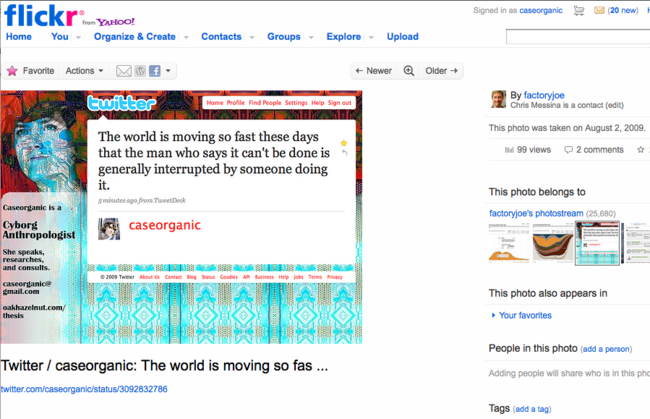Click the 99 views stats icon
The height and width of the screenshot is (419, 650).
pyautogui.click(x=509, y=150)
